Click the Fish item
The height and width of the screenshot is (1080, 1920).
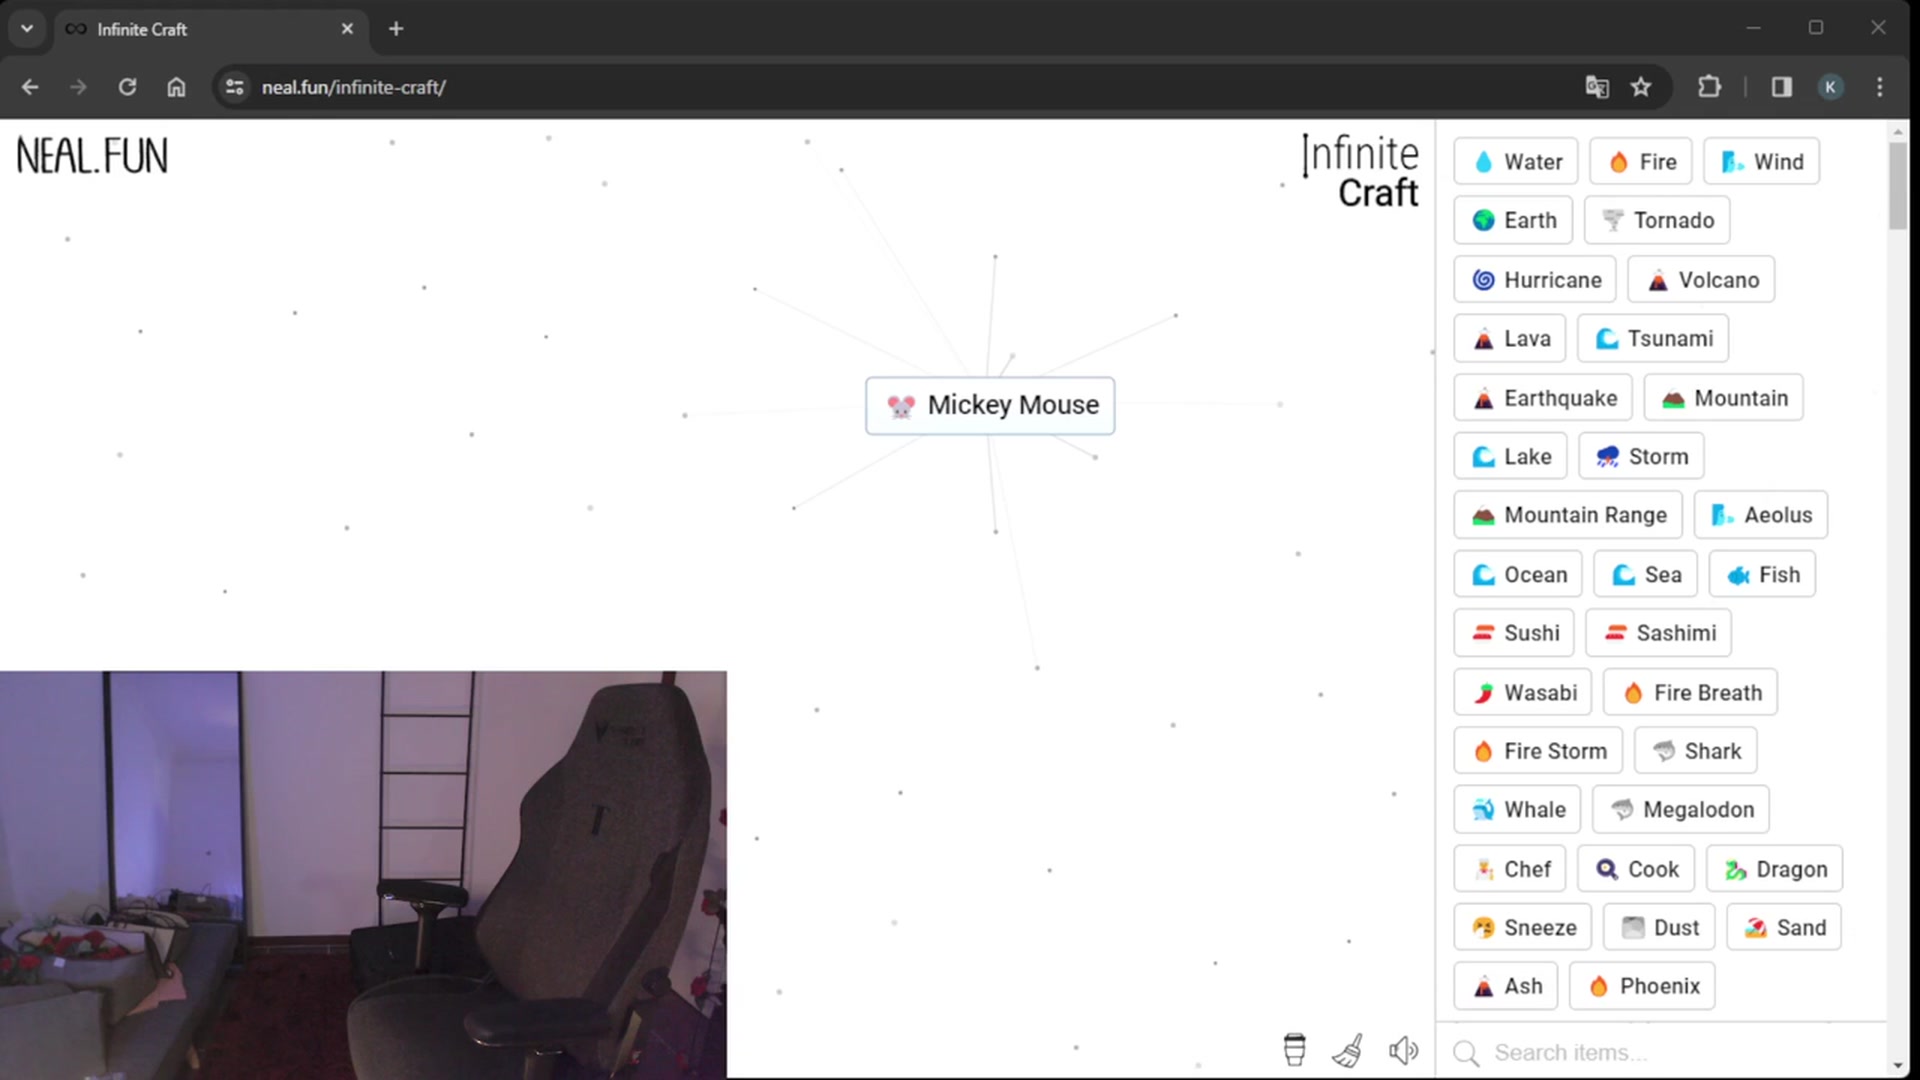pyautogui.click(x=1762, y=575)
